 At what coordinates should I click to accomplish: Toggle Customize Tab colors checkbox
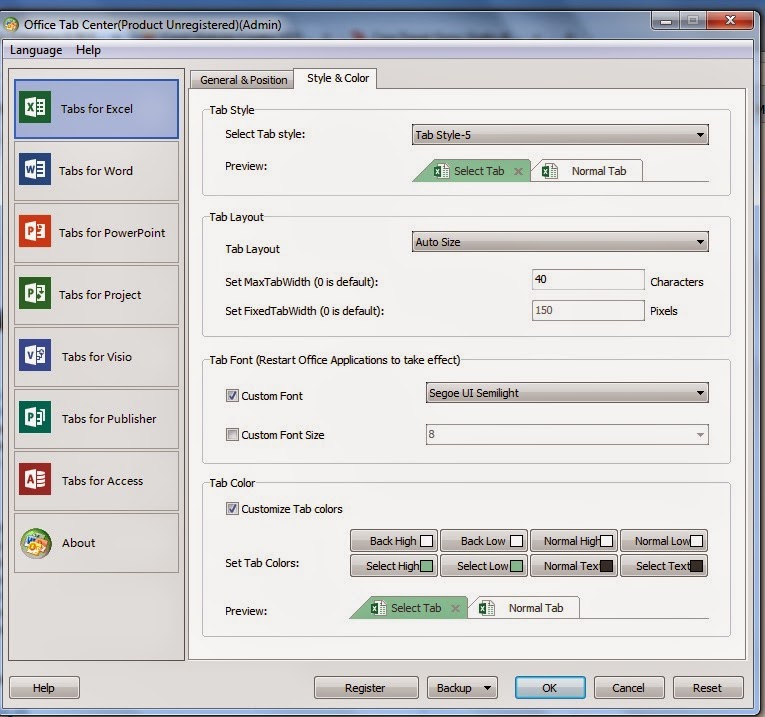pos(232,508)
